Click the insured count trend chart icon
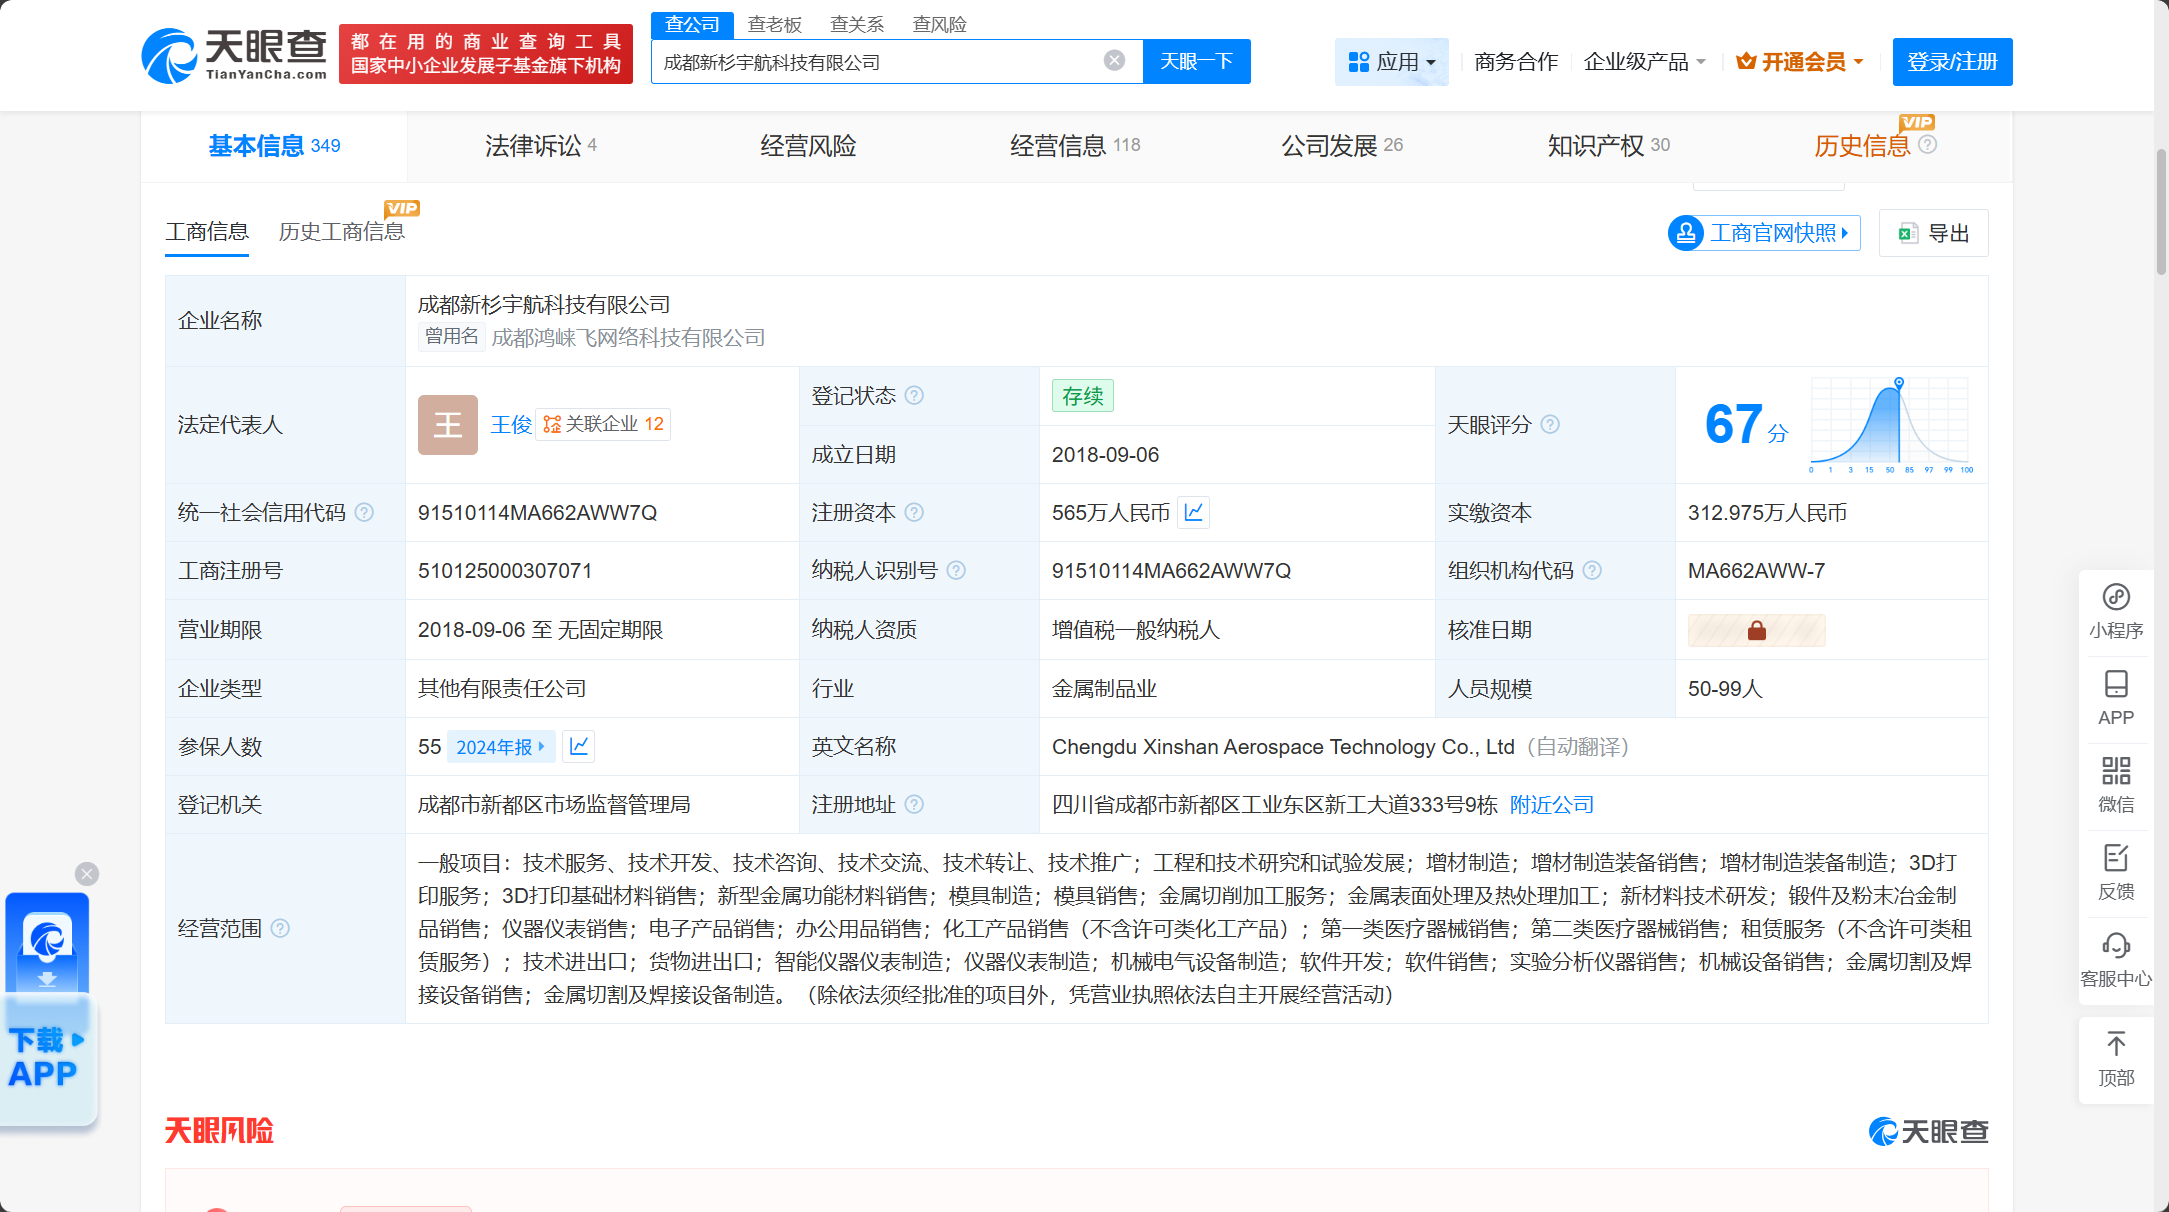 (579, 747)
